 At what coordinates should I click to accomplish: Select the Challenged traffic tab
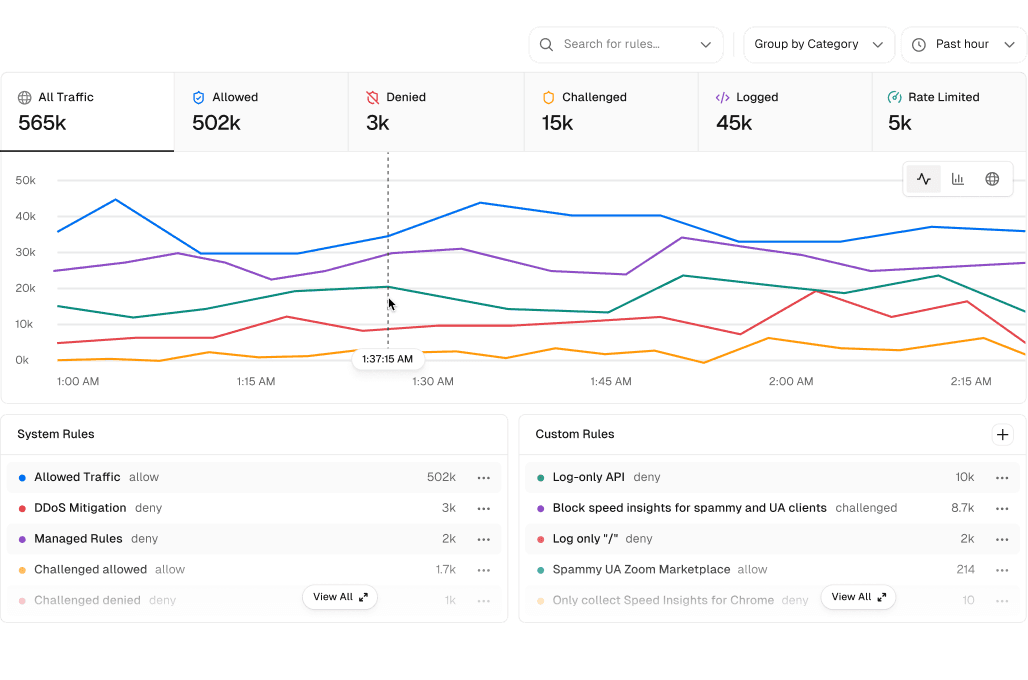(610, 111)
